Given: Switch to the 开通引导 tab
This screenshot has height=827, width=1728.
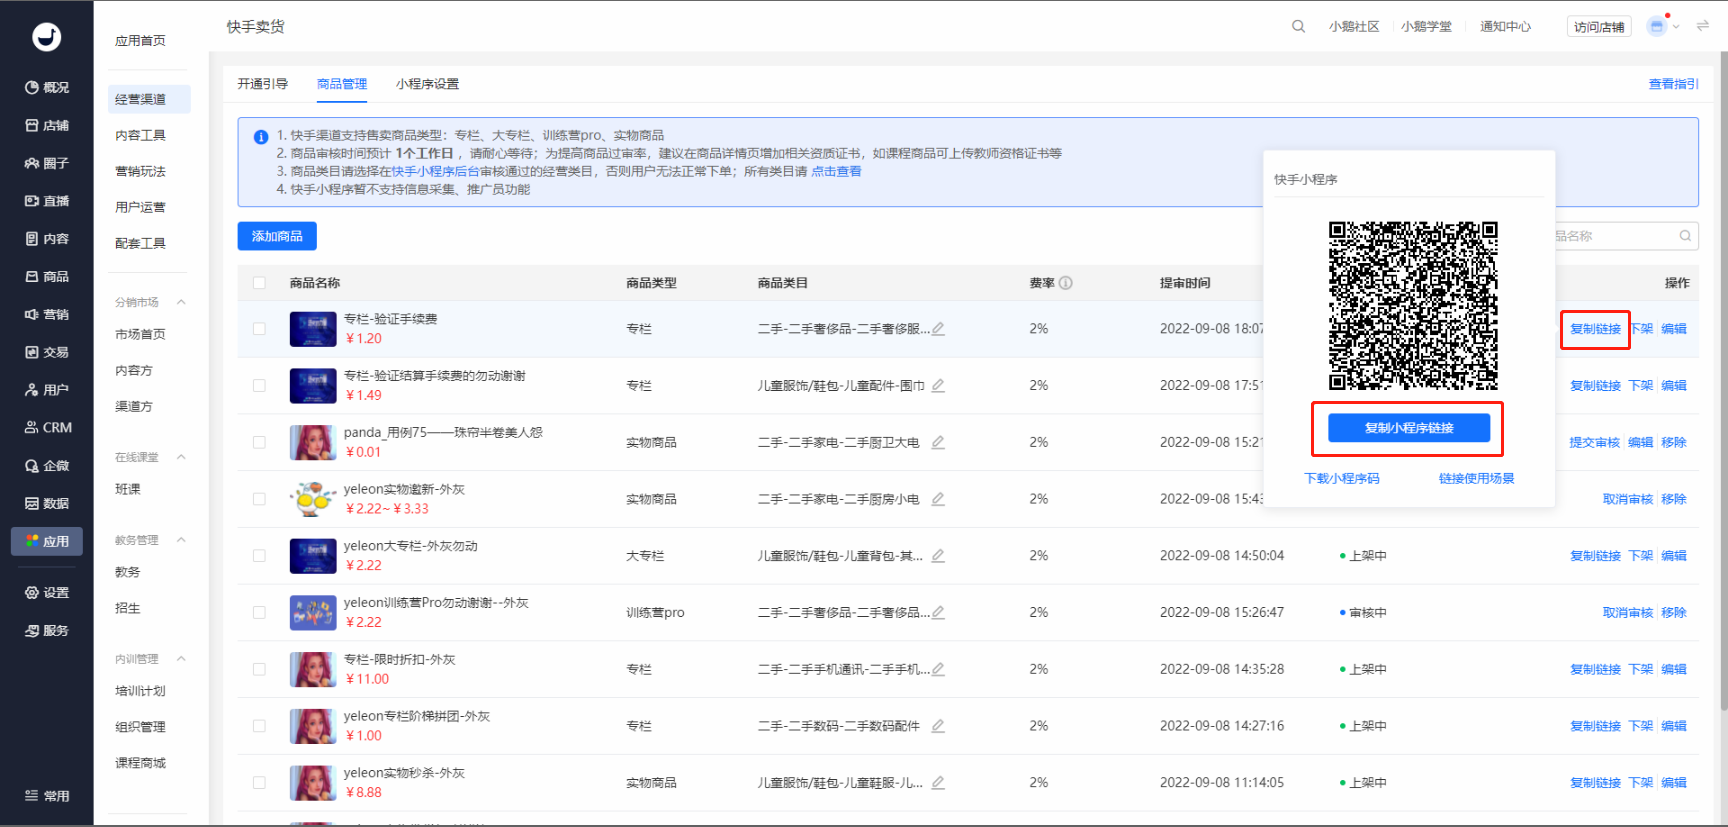Looking at the screenshot, I should (262, 84).
